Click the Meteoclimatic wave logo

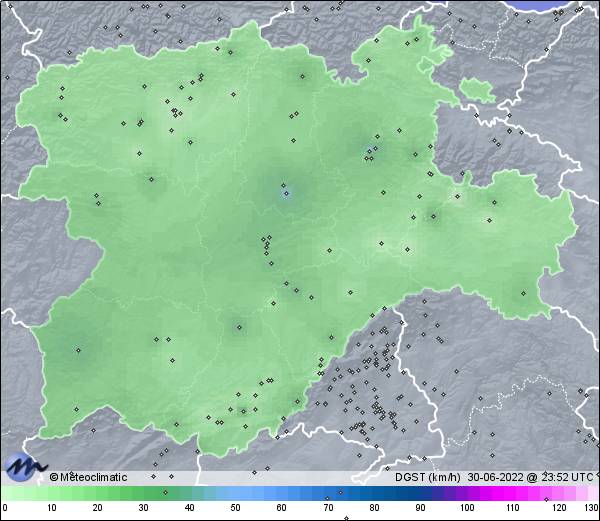pos(25,467)
